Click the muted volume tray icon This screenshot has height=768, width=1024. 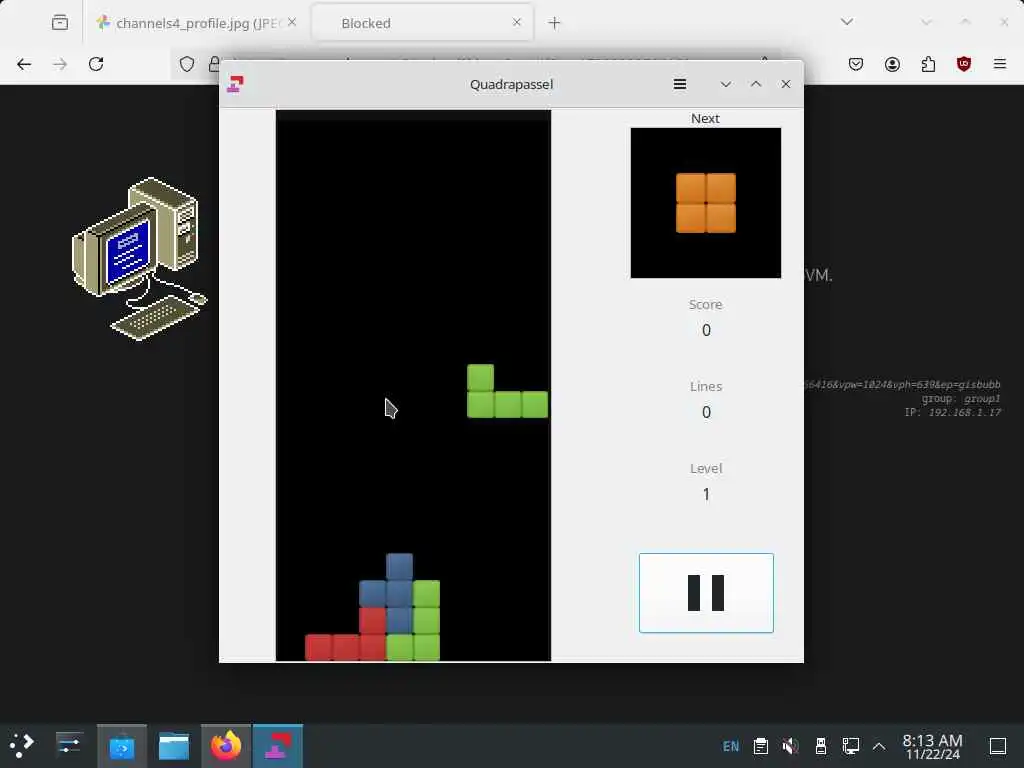click(x=790, y=746)
